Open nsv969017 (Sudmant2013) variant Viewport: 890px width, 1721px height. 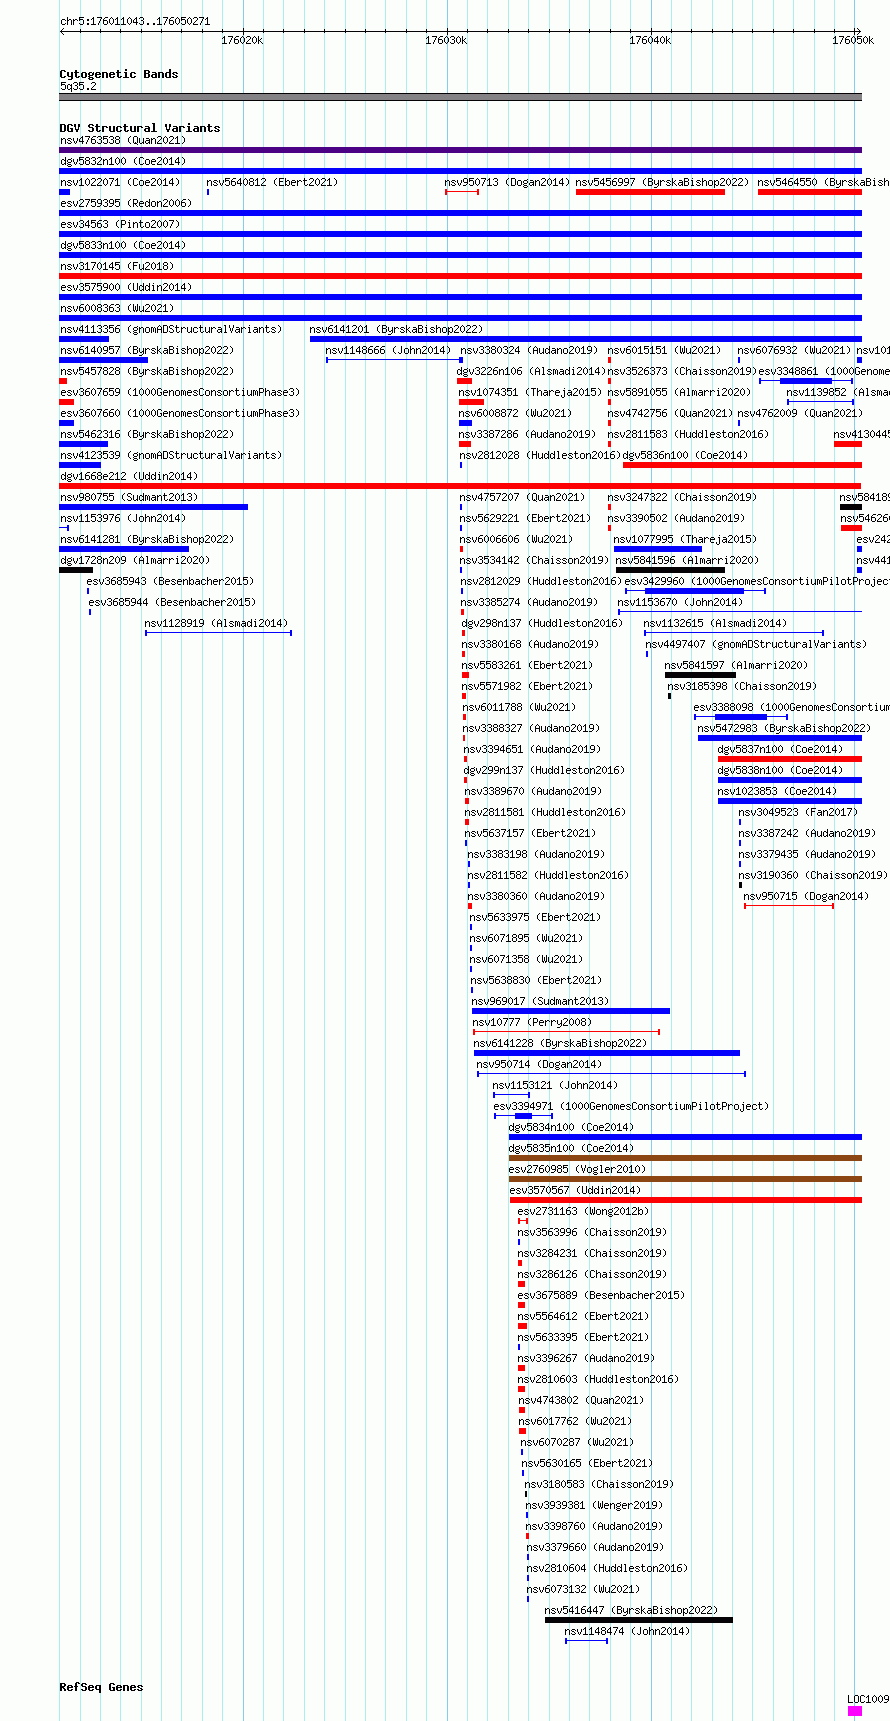click(x=540, y=1001)
